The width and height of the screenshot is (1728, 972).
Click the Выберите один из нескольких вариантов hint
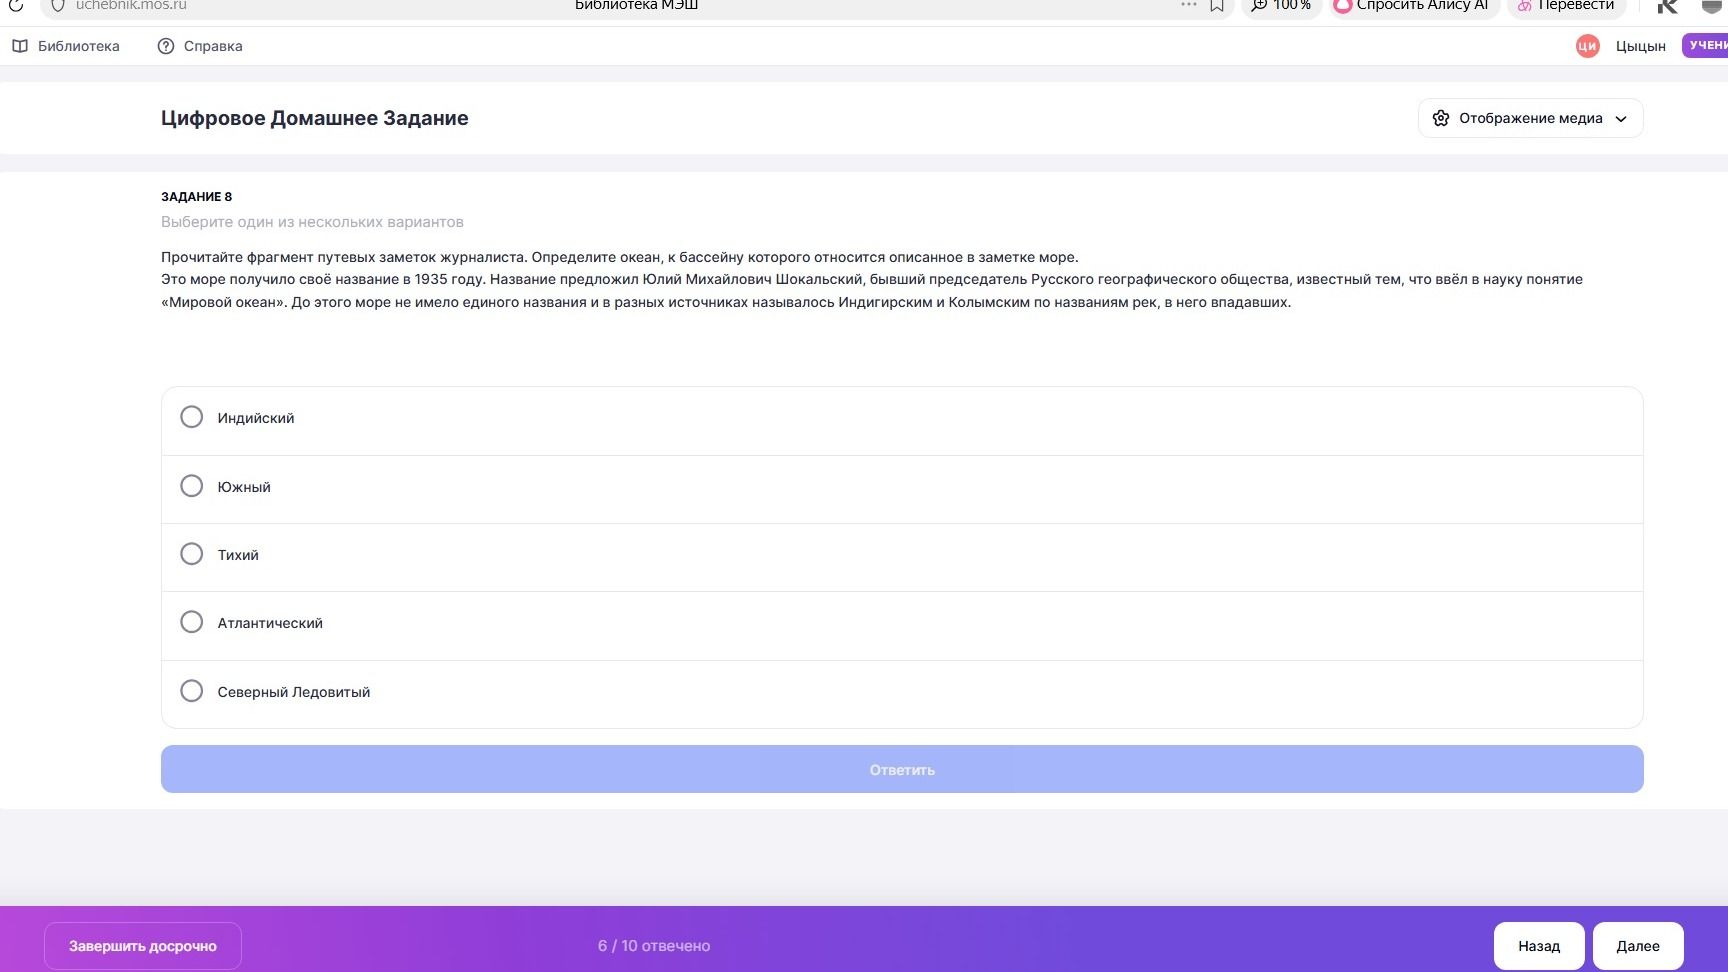coord(312,222)
